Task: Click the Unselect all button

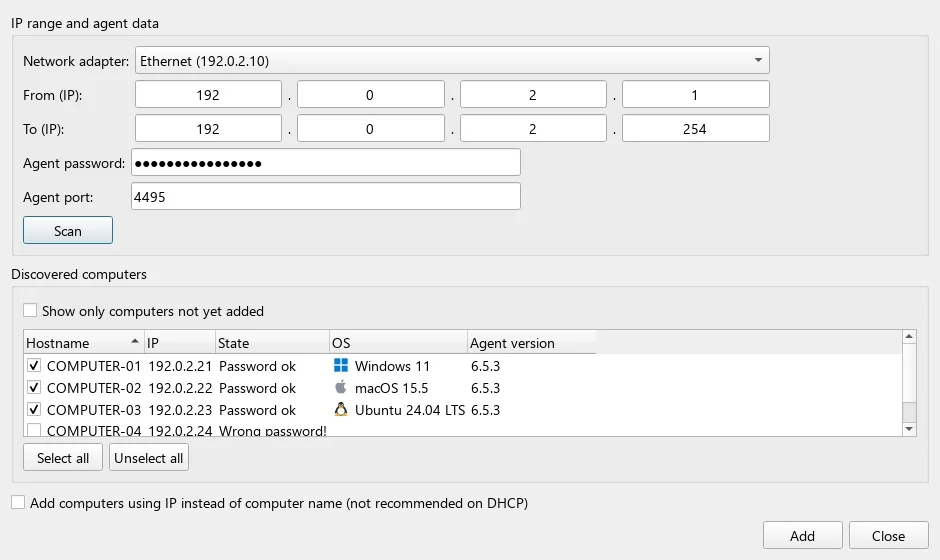Action: [x=149, y=457]
